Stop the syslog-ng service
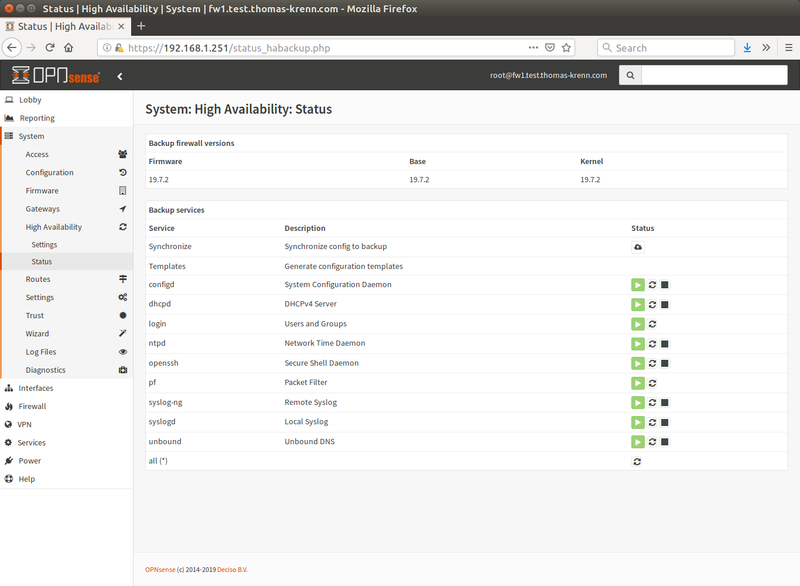This screenshot has height=586, width=800. (665, 402)
